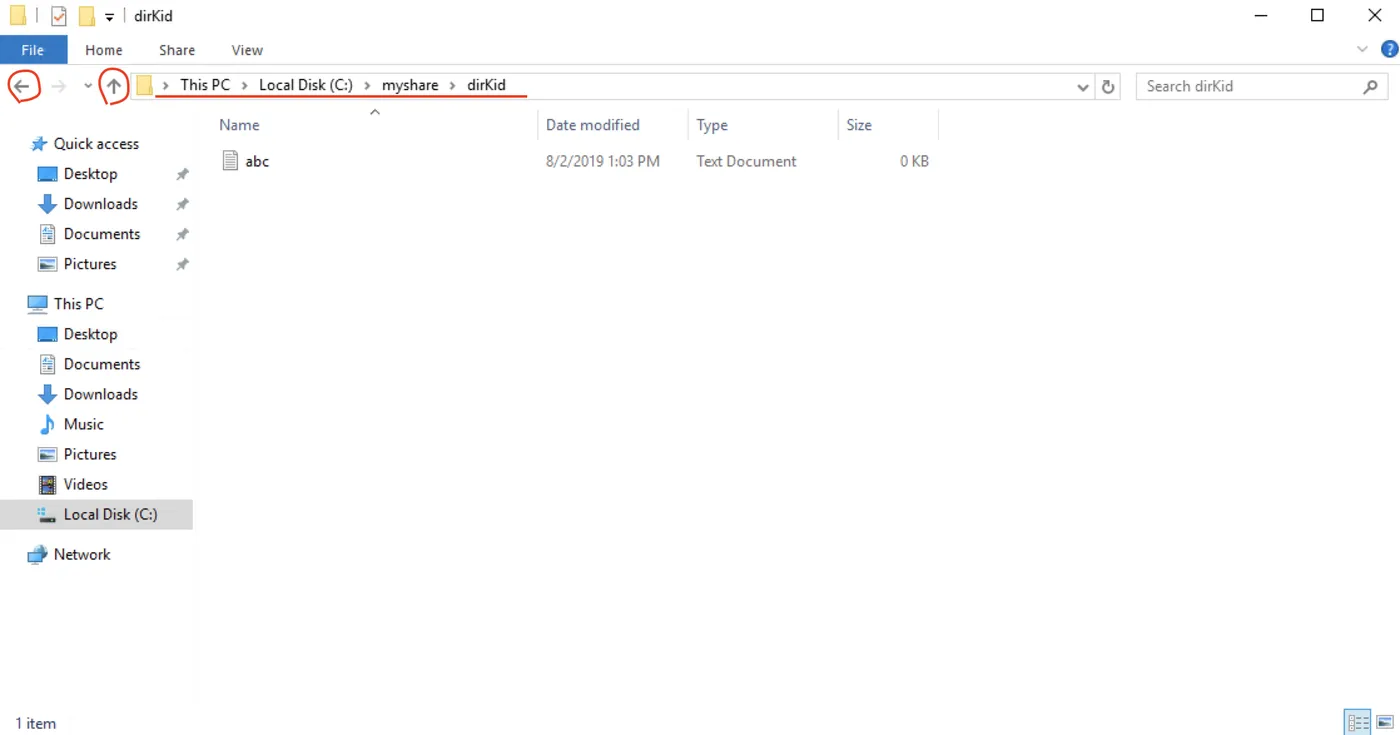This screenshot has width=1400, height=735.
Task: Open Help with the blue question mark icon
Action: (x=1389, y=49)
